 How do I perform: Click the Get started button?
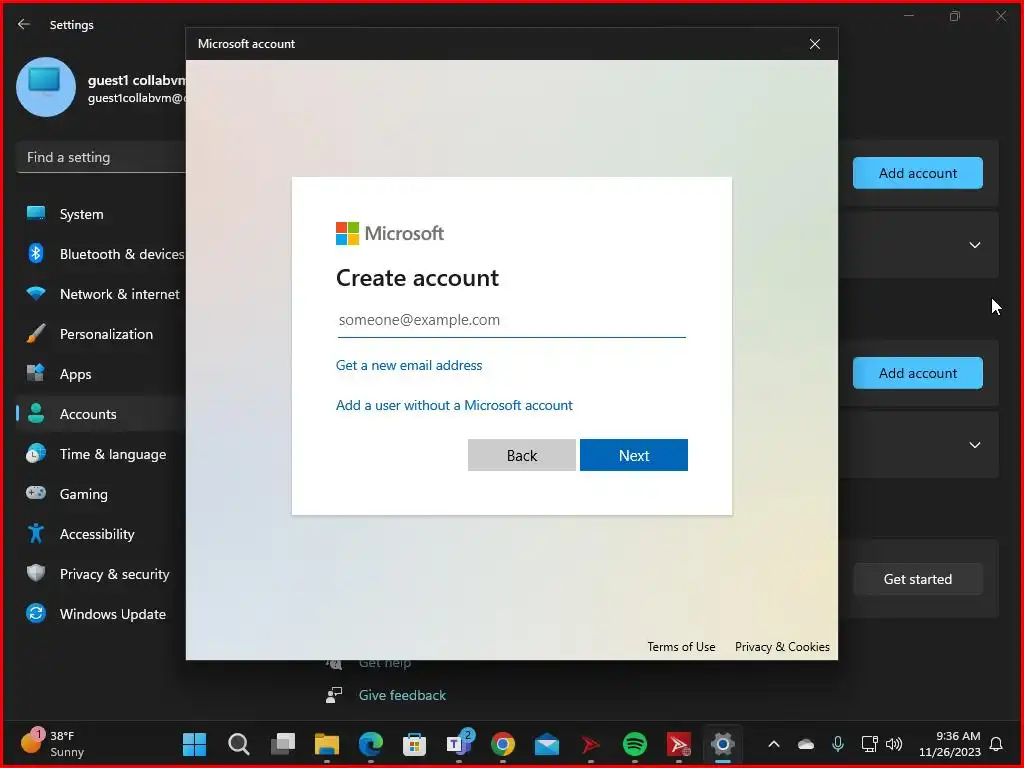pos(918,579)
